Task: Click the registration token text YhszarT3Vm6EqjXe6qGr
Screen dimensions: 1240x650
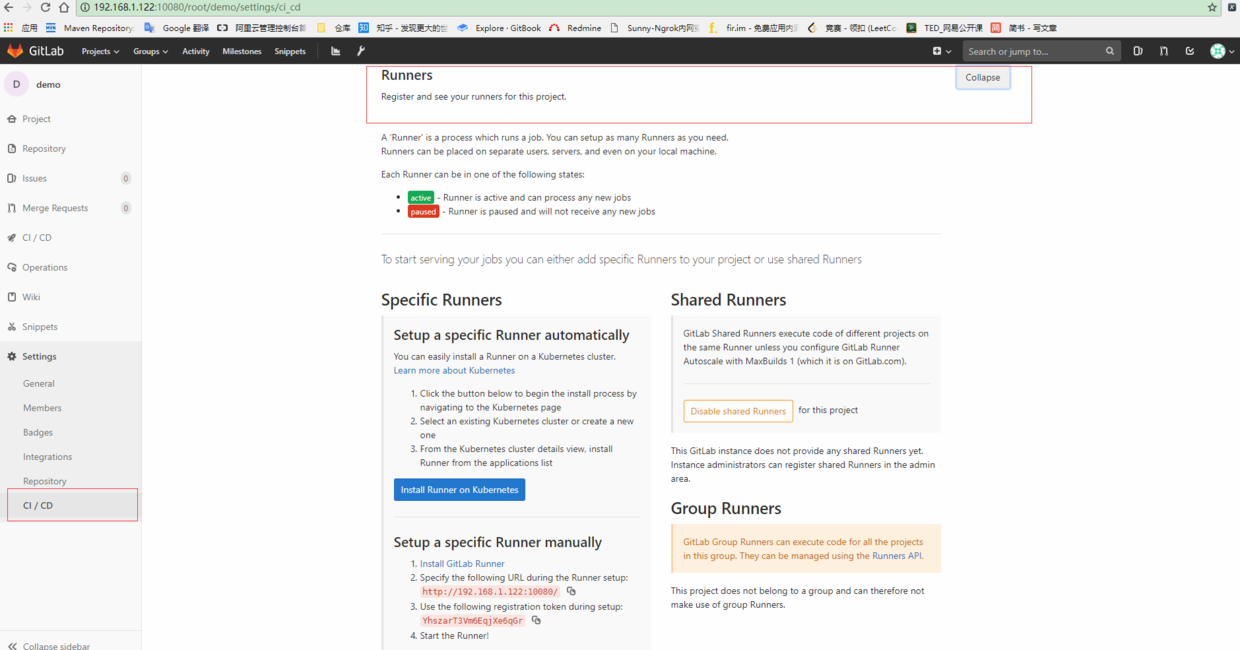Action: click(x=472, y=621)
